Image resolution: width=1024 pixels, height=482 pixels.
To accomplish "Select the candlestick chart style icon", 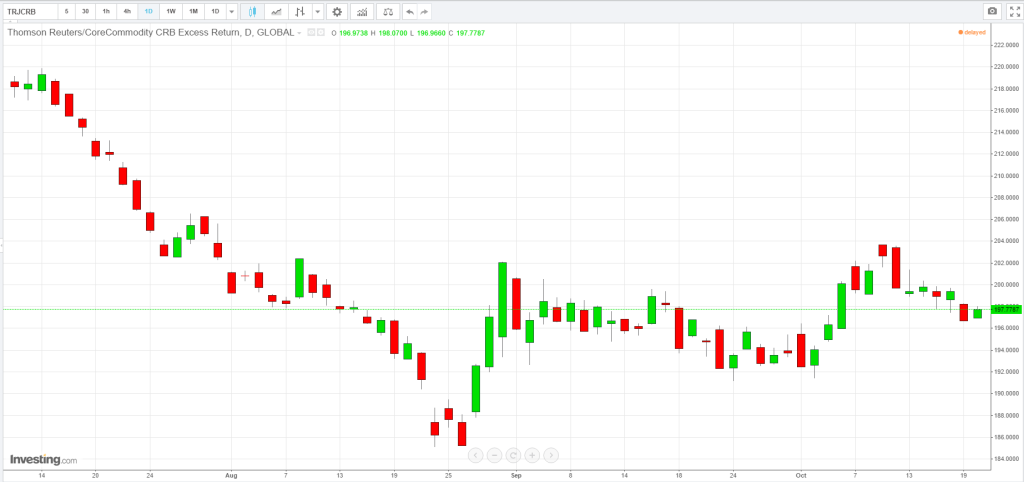I will tap(252, 11).
